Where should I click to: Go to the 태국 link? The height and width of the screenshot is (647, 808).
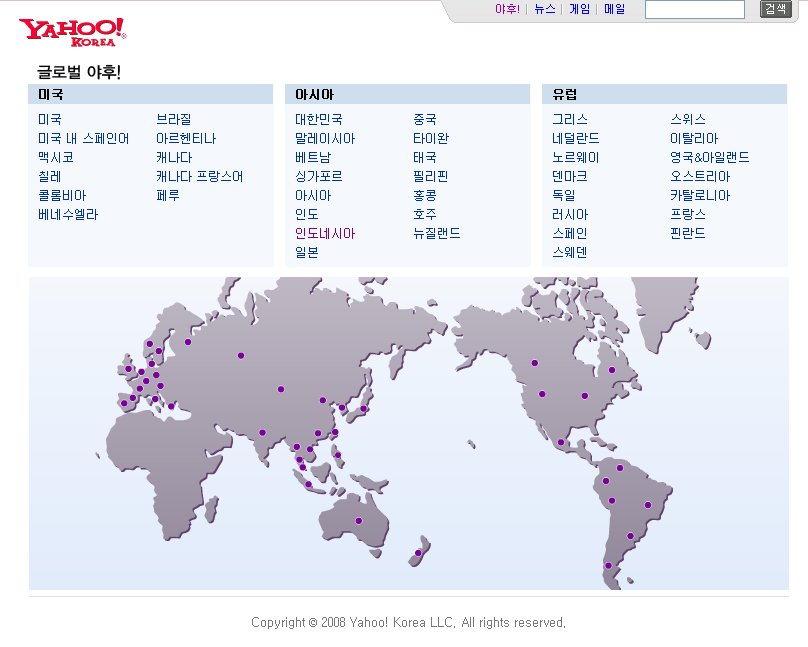click(x=425, y=158)
